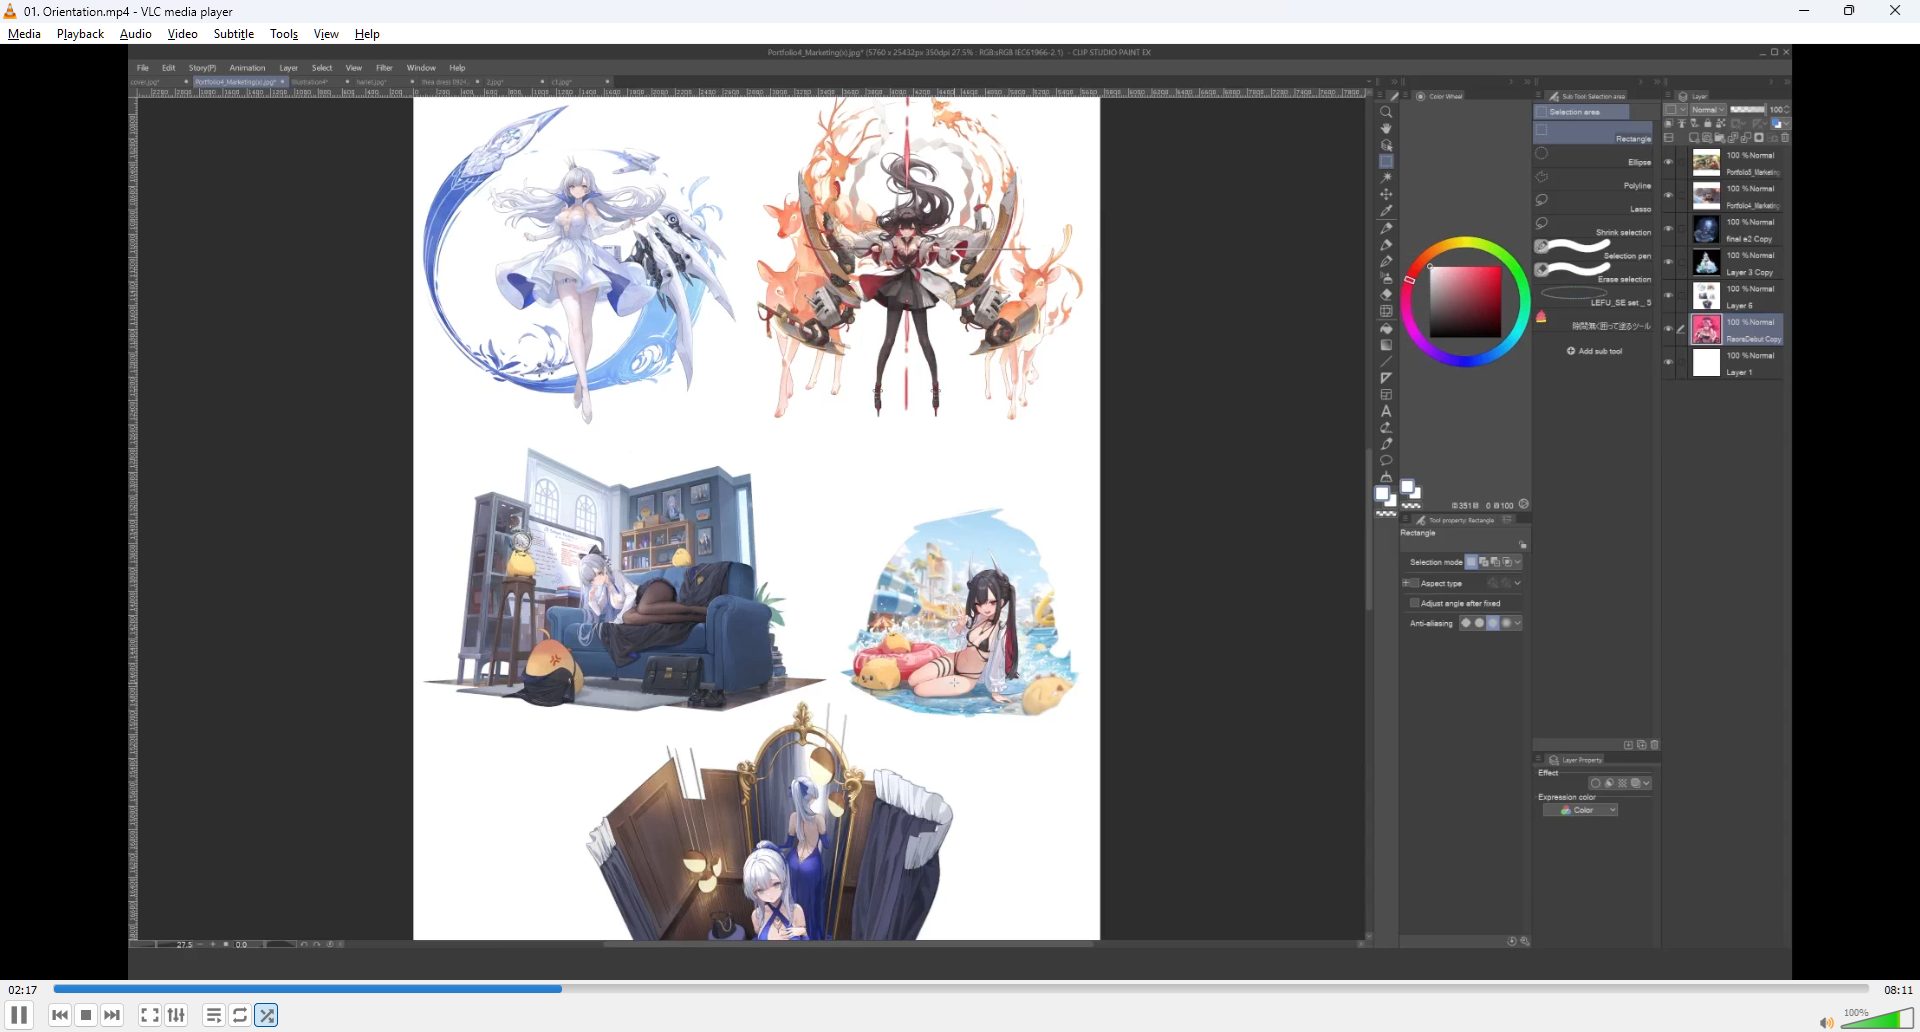Select the Operation object tool
The image size is (1920, 1032).
pyautogui.click(x=1386, y=145)
